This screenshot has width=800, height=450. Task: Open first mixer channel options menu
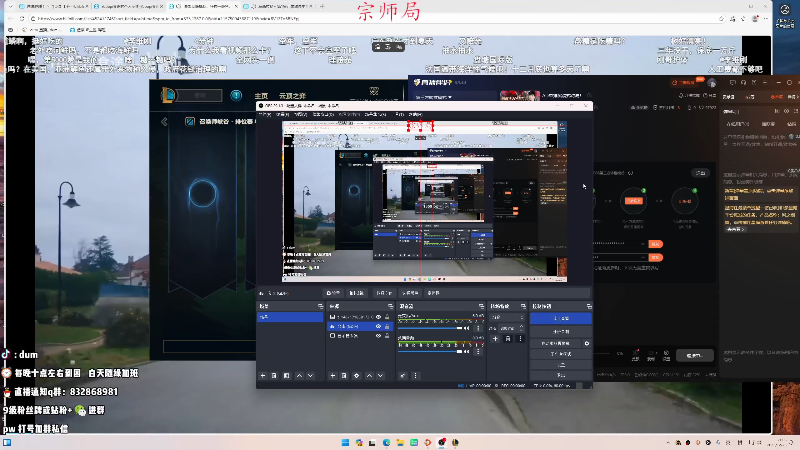coord(478,329)
